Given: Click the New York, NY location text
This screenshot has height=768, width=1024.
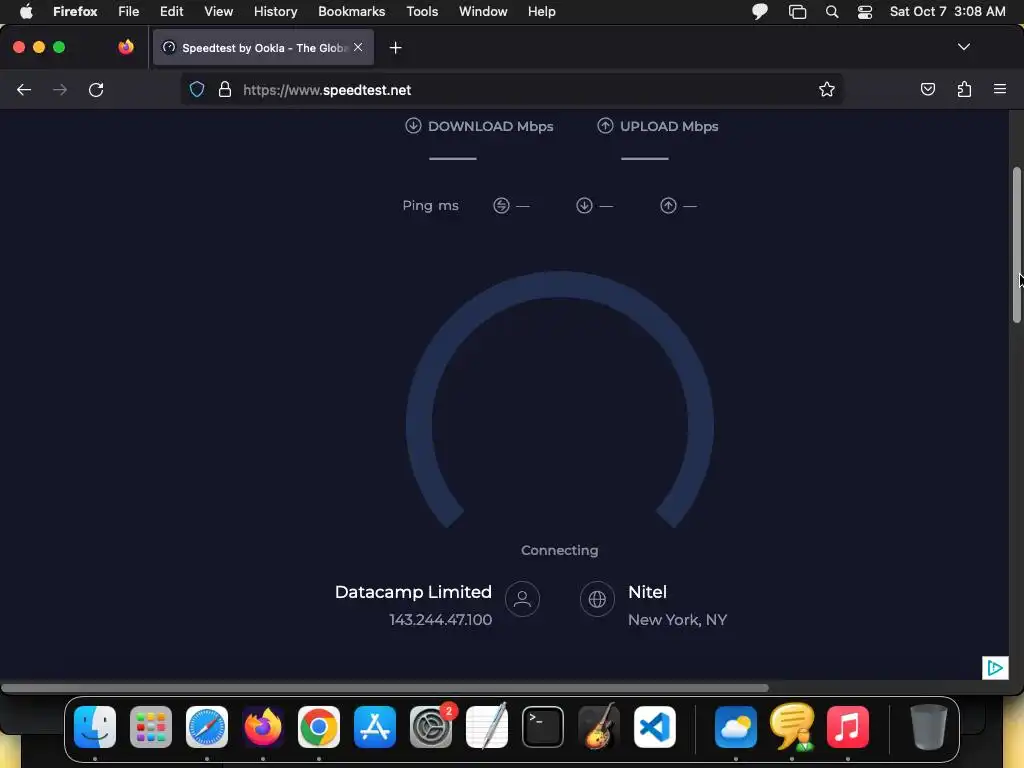Looking at the screenshot, I should click(677, 620).
